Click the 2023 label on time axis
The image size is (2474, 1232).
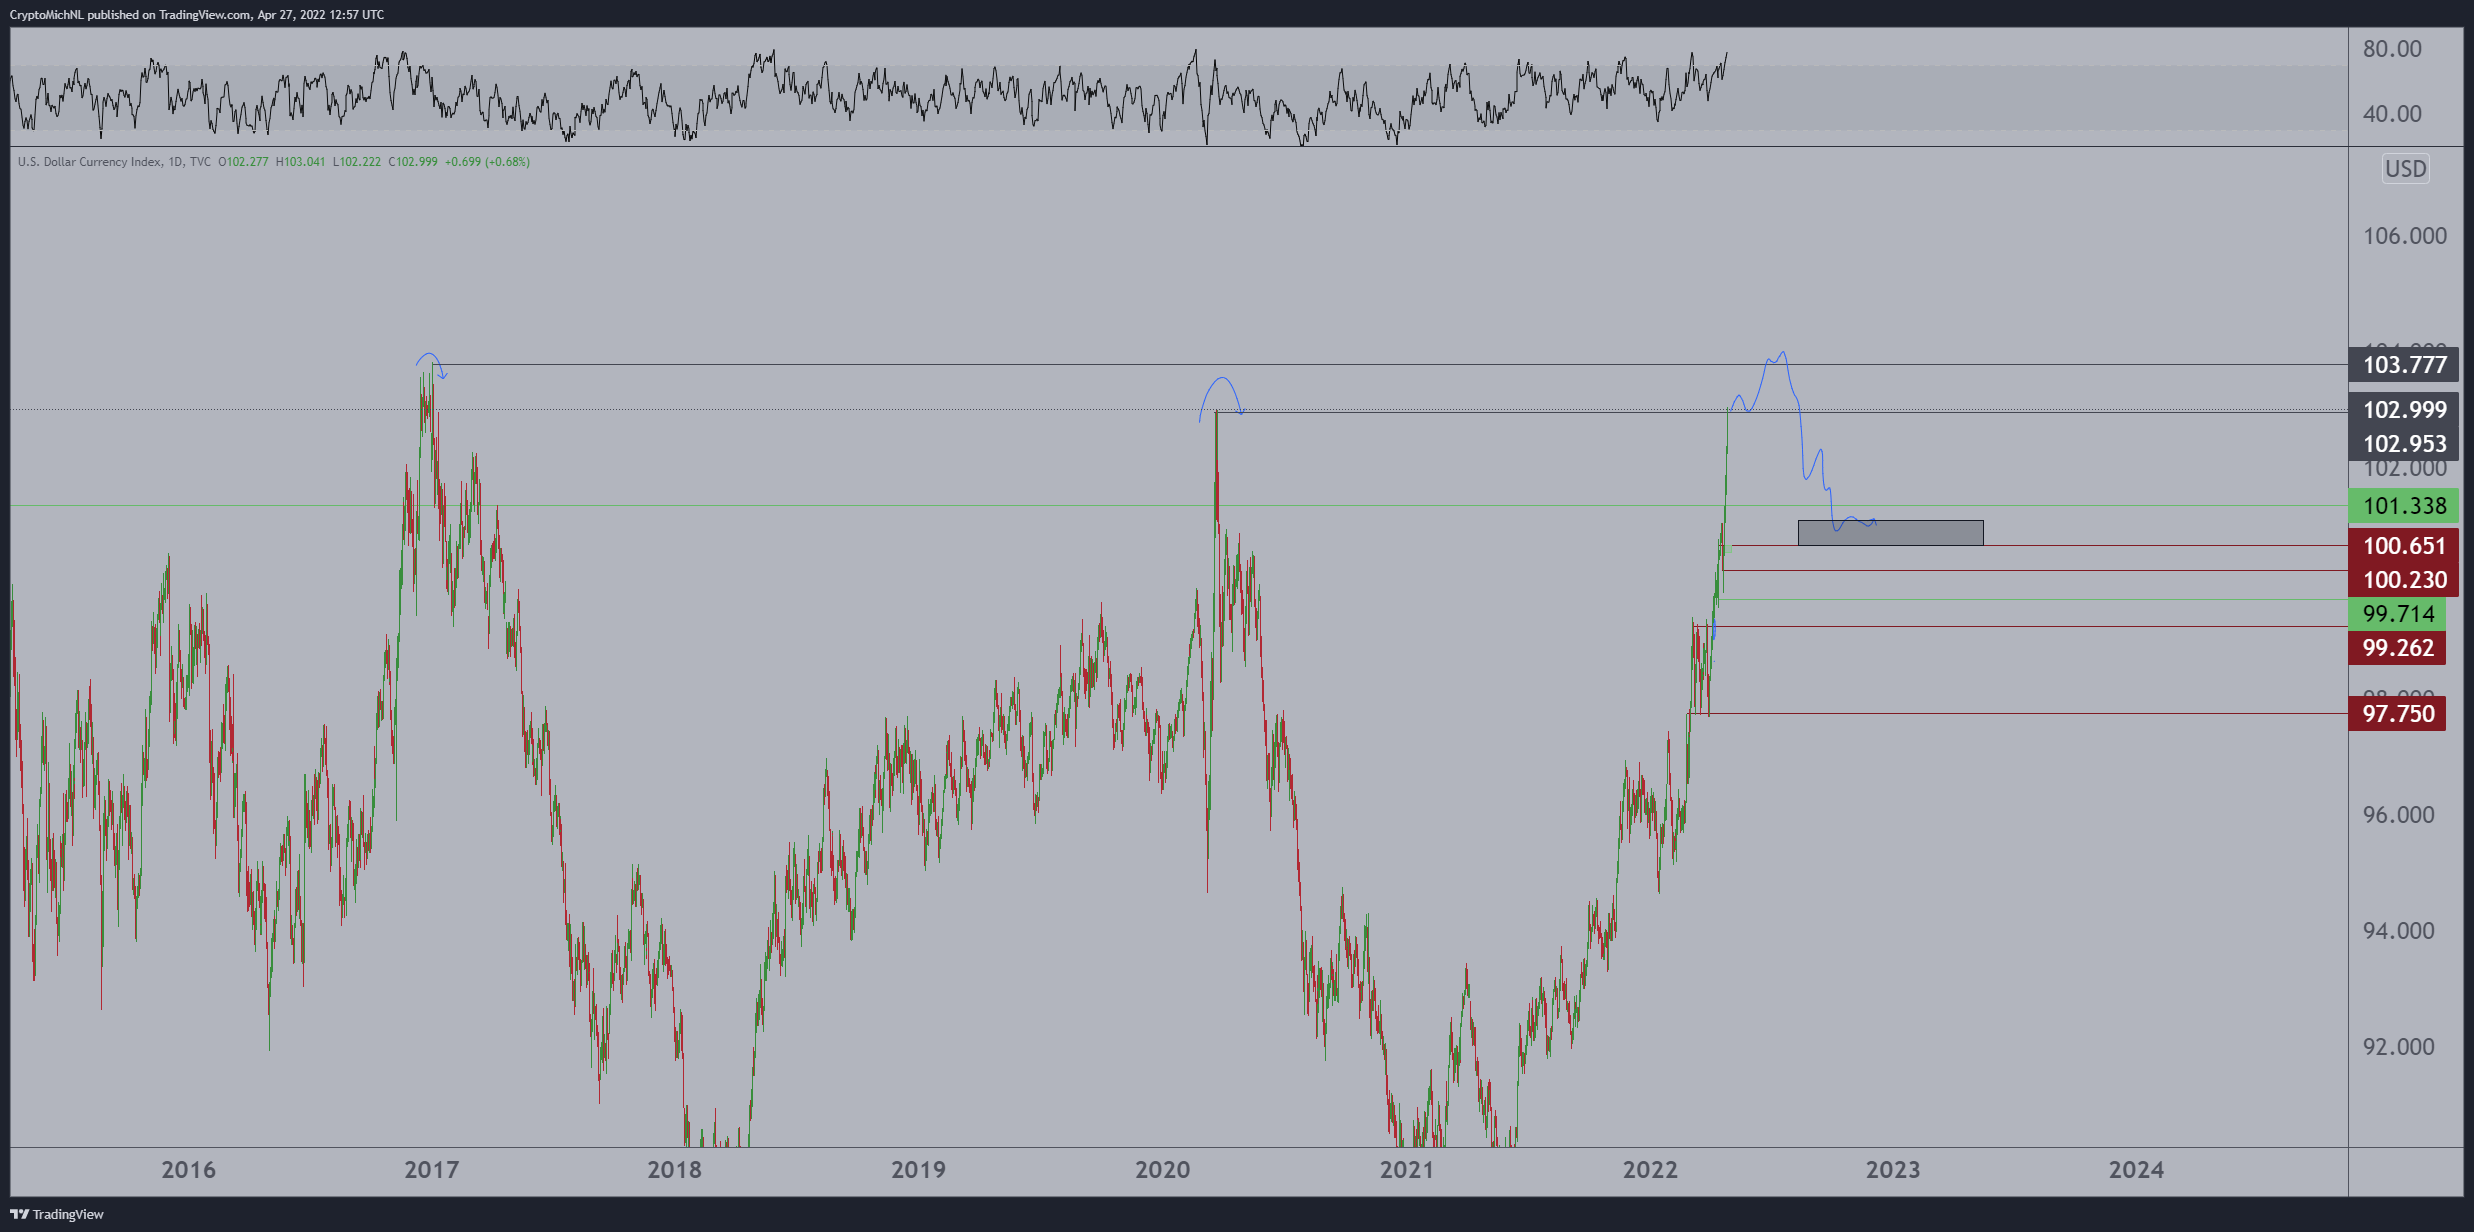(1892, 1170)
